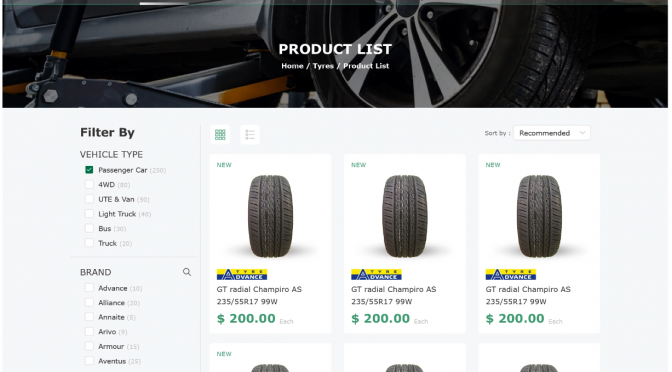The height and width of the screenshot is (372, 672).
Task: Check the Alliance brand filter
Action: pyautogui.click(x=89, y=303)
